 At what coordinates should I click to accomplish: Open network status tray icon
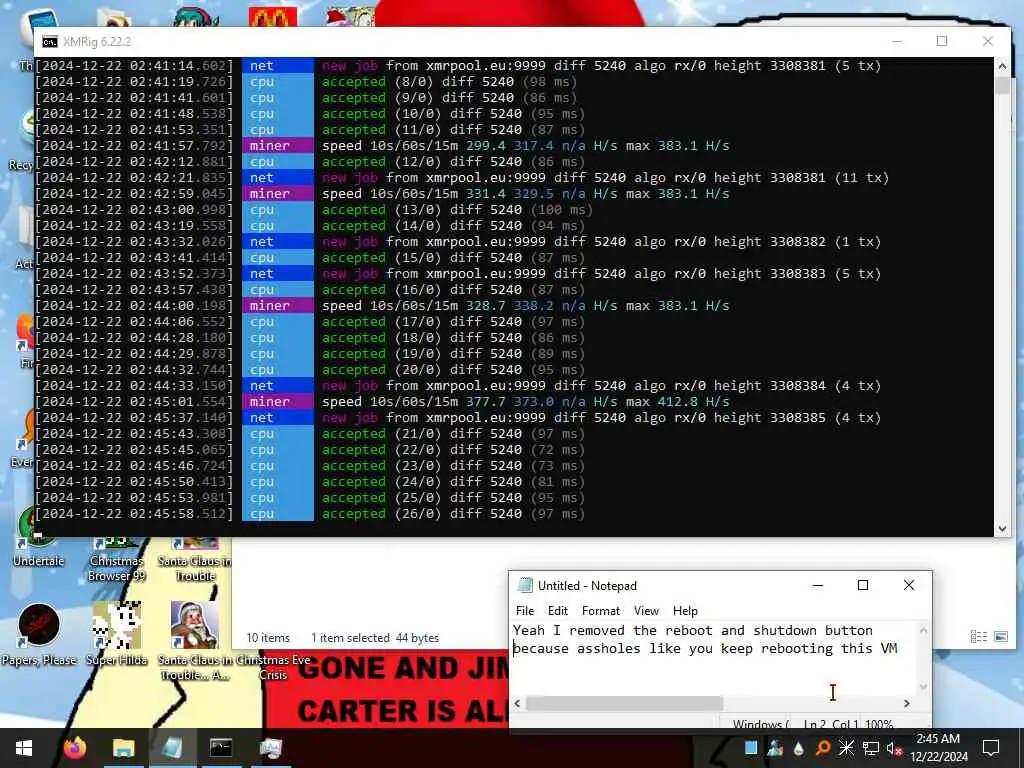(871, 748)
